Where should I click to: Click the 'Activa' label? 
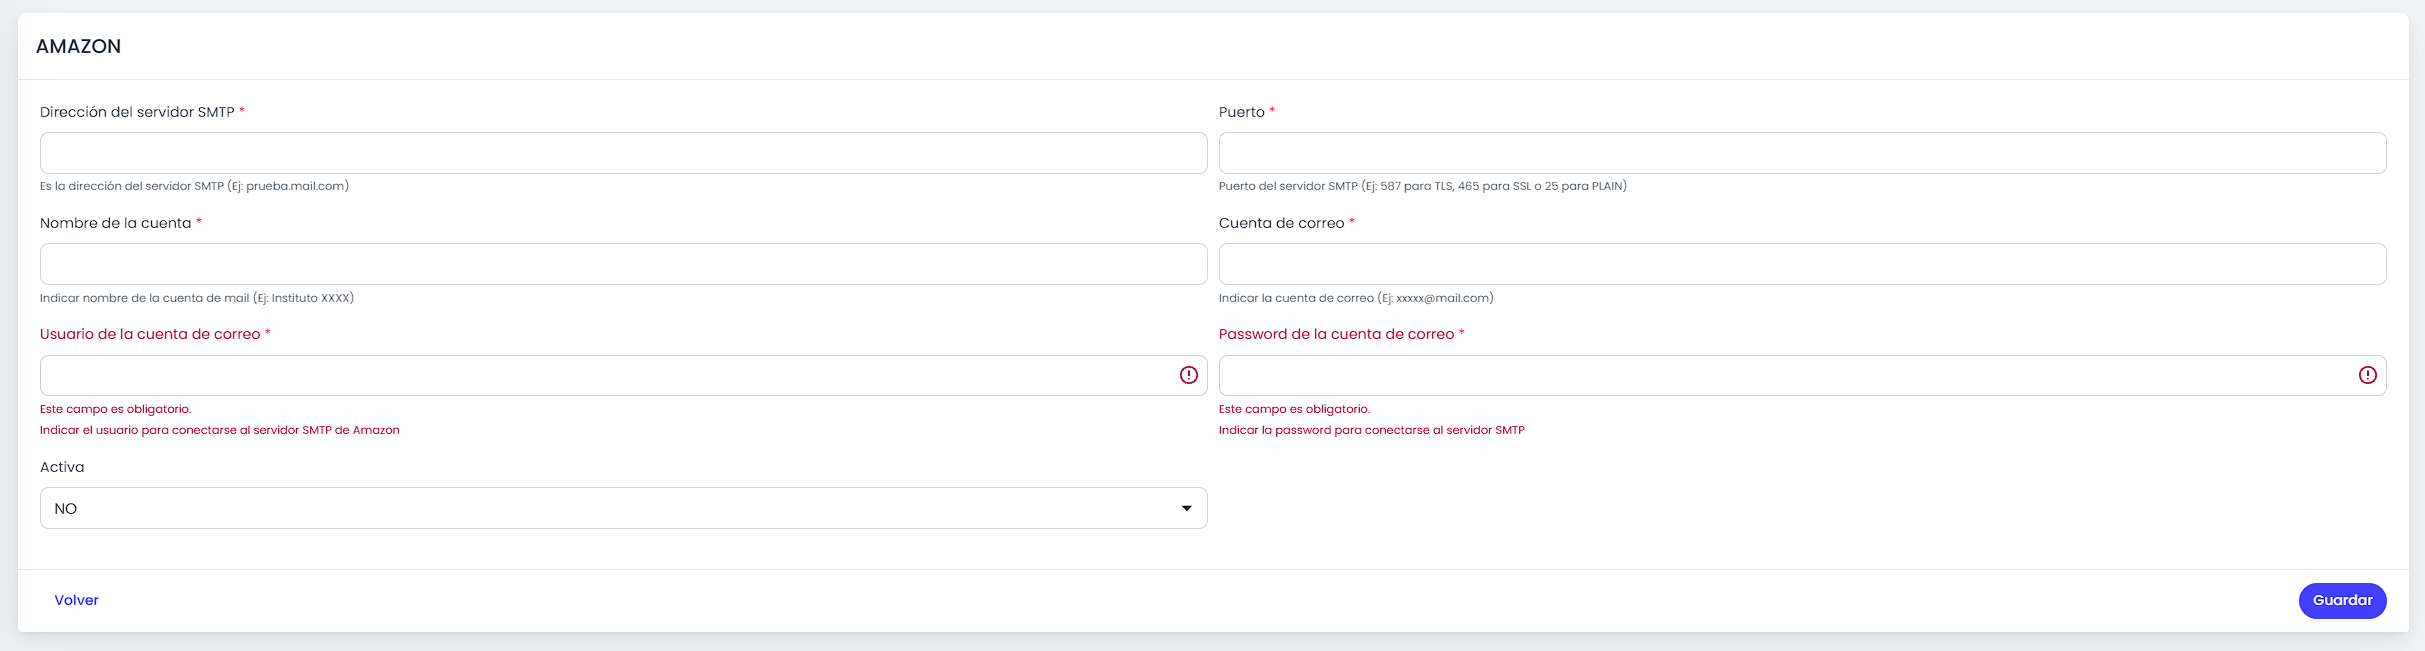coord(62,467)
